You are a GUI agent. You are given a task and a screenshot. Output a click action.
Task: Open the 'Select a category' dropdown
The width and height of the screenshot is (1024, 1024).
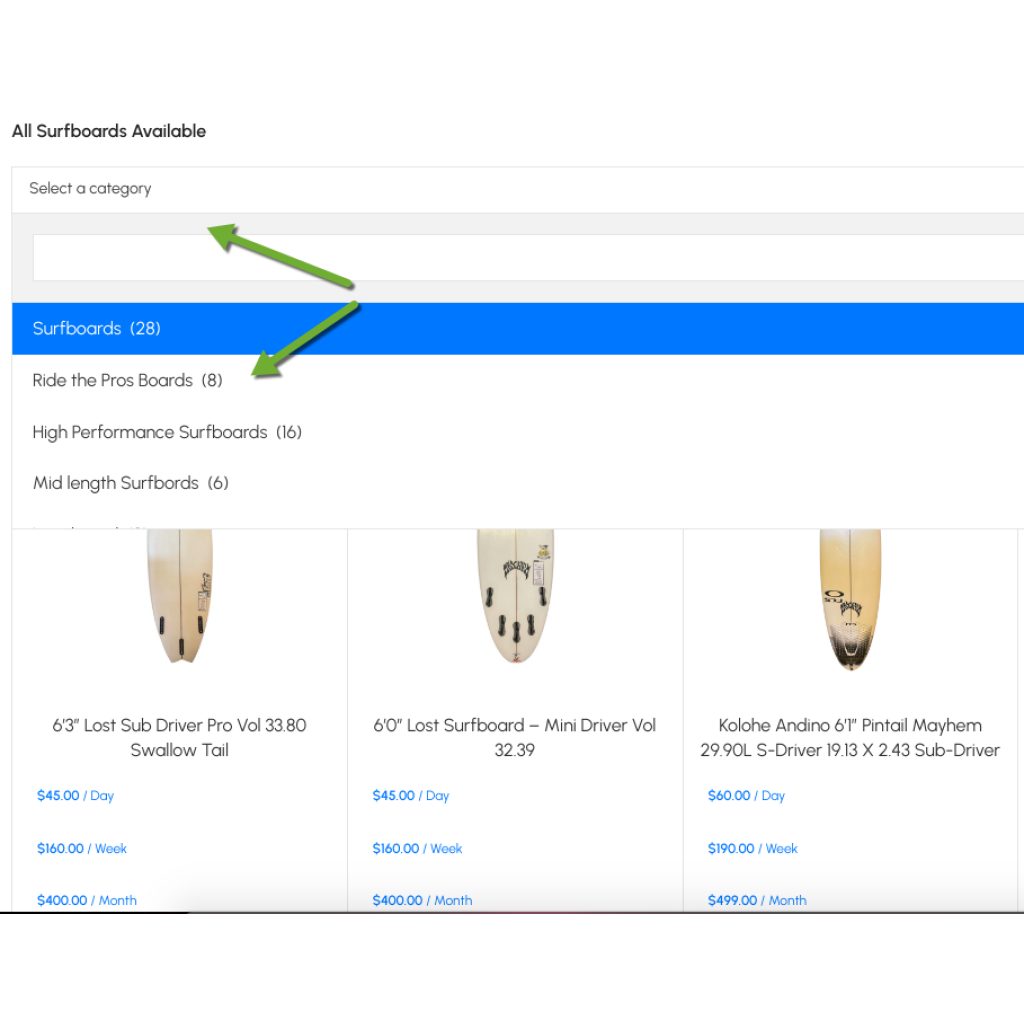517,189
